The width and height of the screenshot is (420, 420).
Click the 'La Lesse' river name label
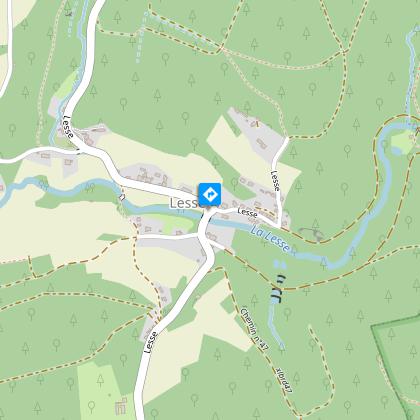pos(270,239)
